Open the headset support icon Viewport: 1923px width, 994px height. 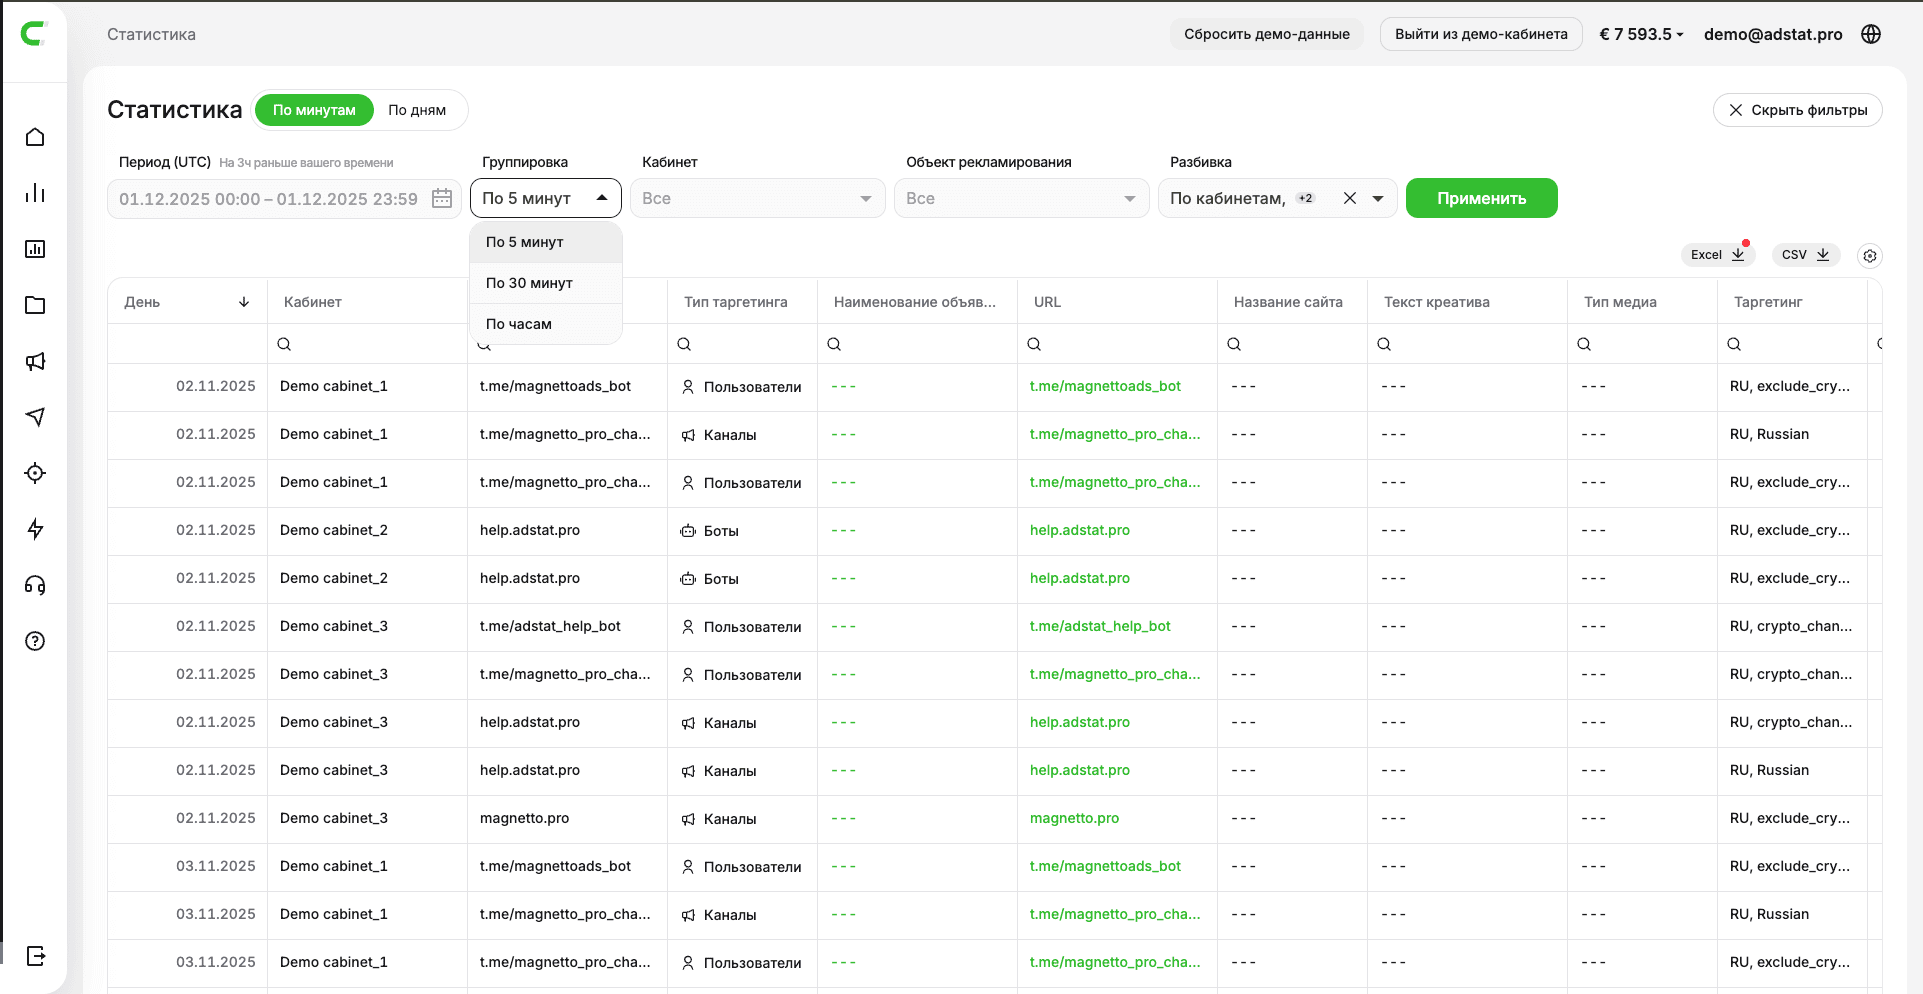pos(35,585)
